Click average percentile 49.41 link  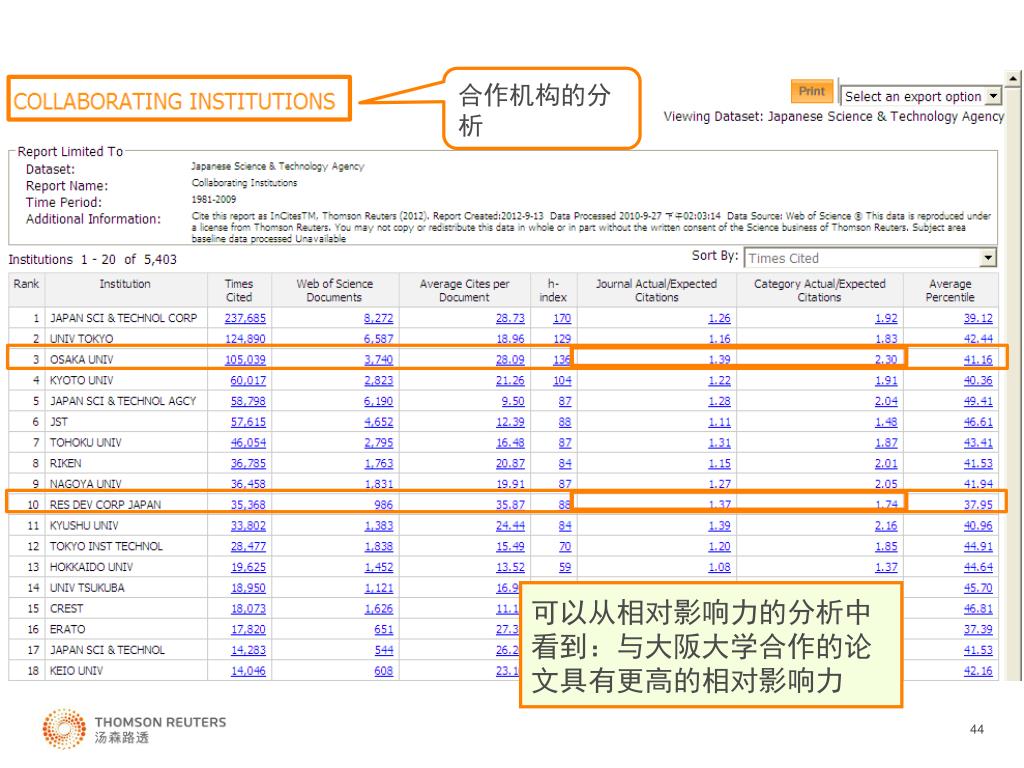pos(978,401)
